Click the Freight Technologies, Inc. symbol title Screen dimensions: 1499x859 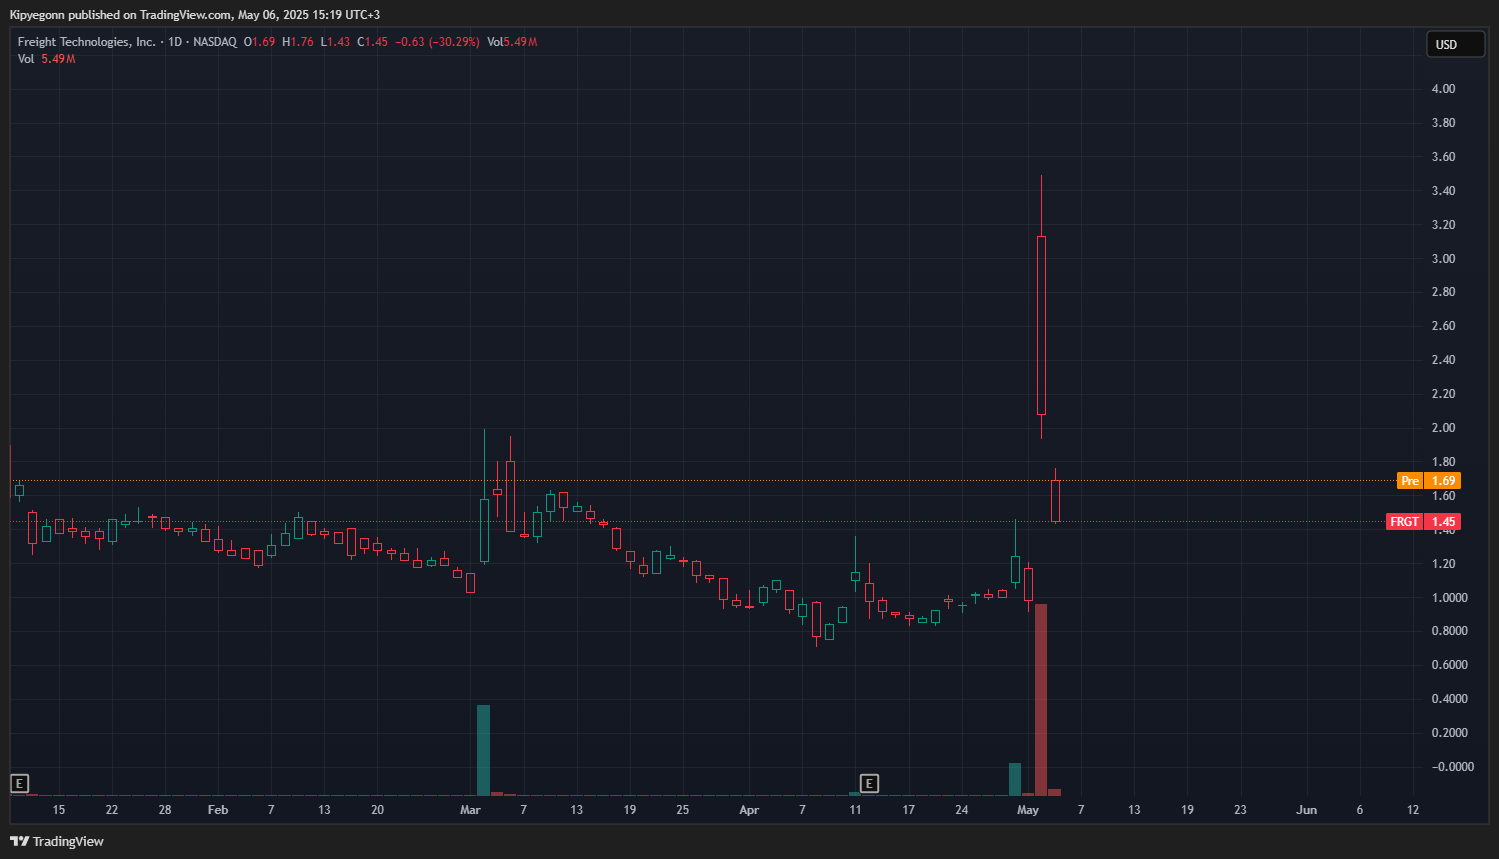click(87, 42)
